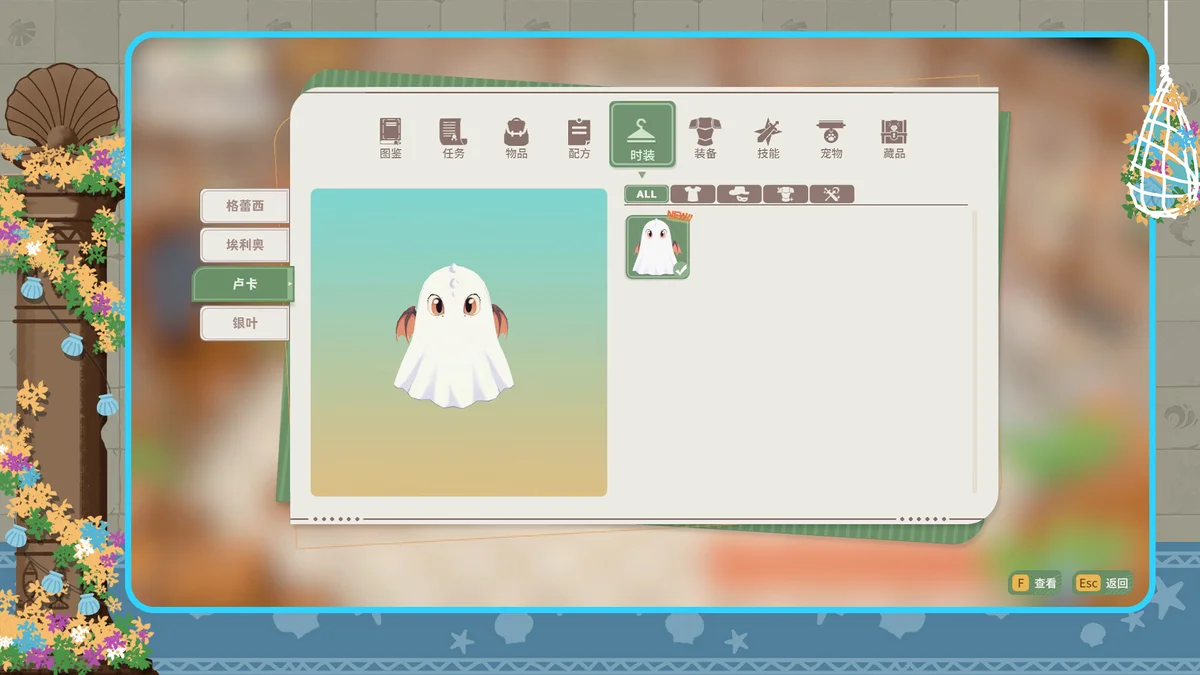
Task: Filter costumes by T-shirt clothing
Action: pyautogui.click(x=693, y=194)
